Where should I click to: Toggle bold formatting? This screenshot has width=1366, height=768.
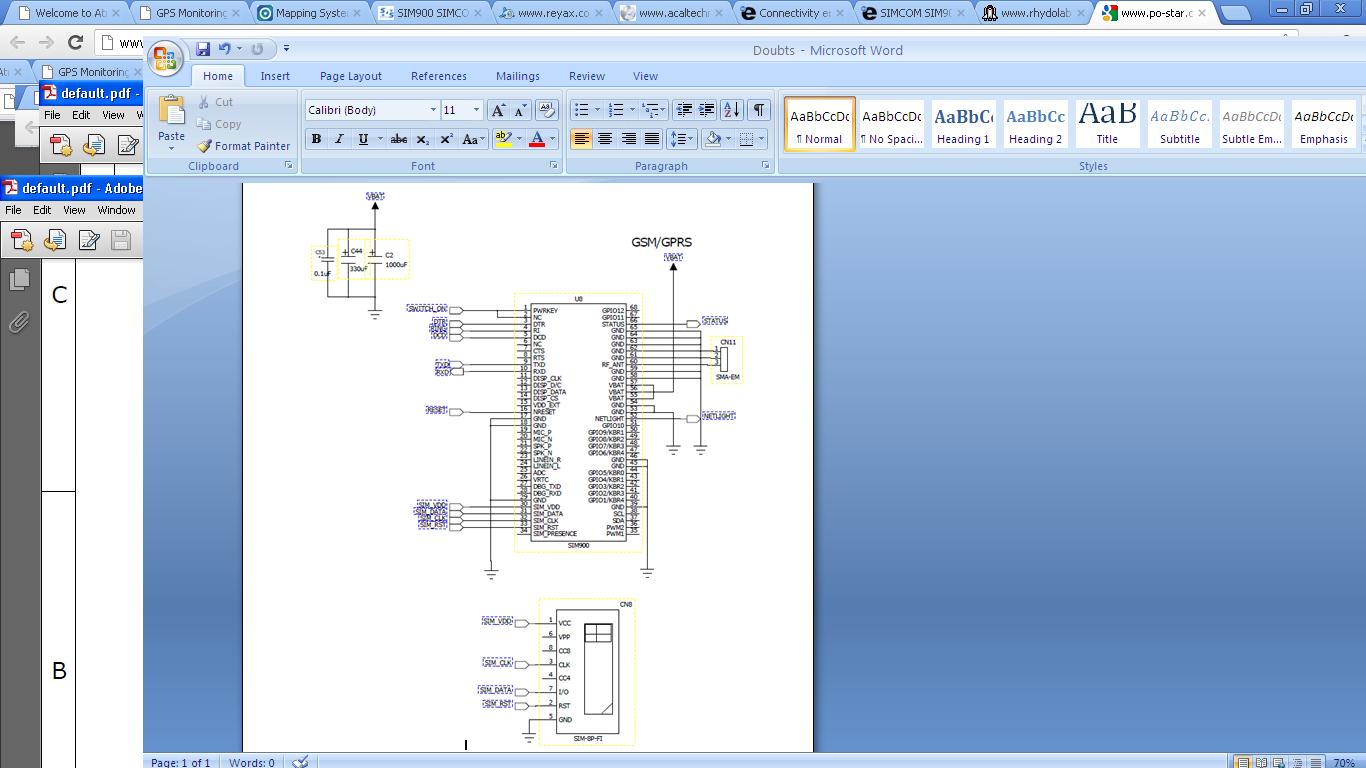click(x=316, y=139)
